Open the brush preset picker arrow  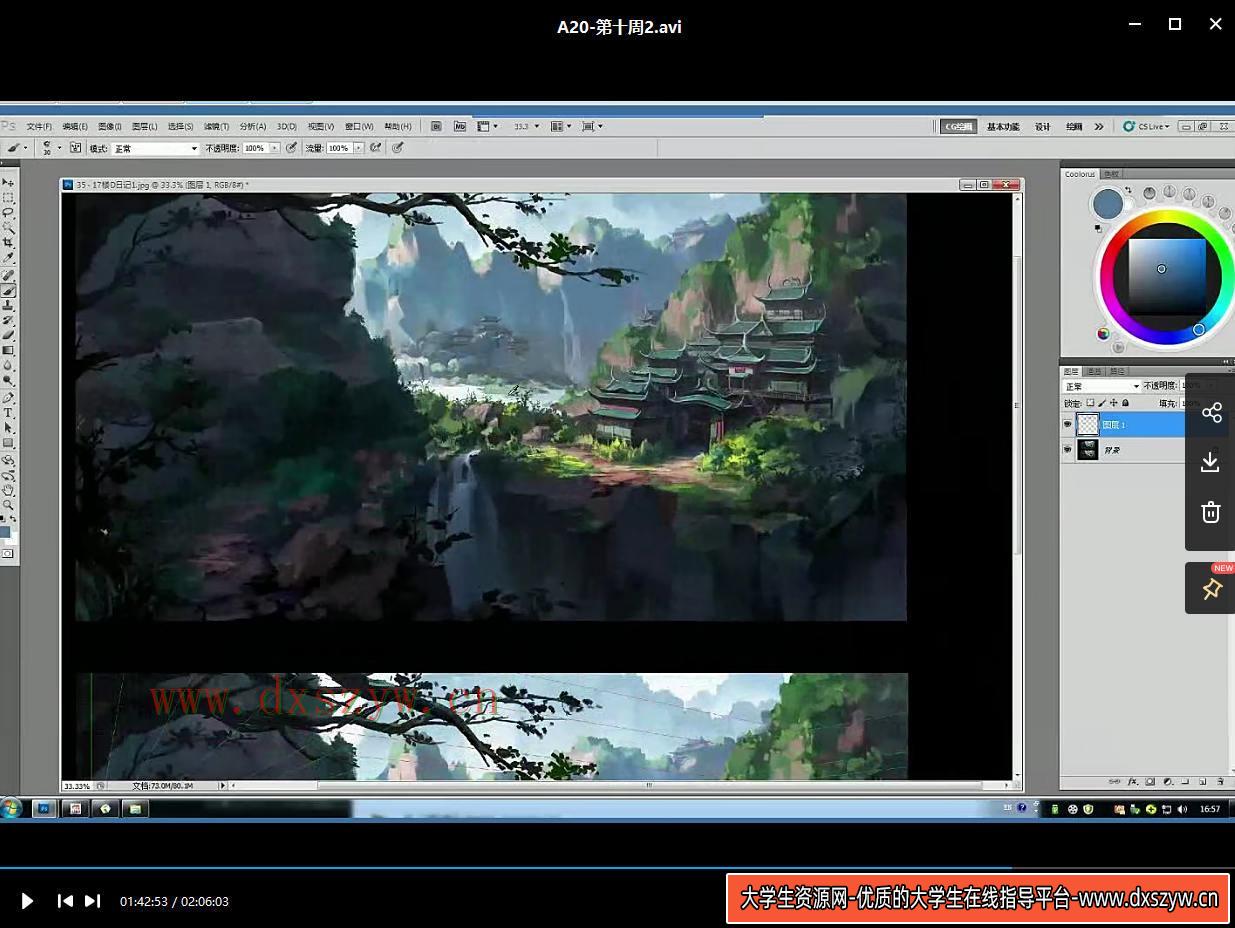point(59,147)
